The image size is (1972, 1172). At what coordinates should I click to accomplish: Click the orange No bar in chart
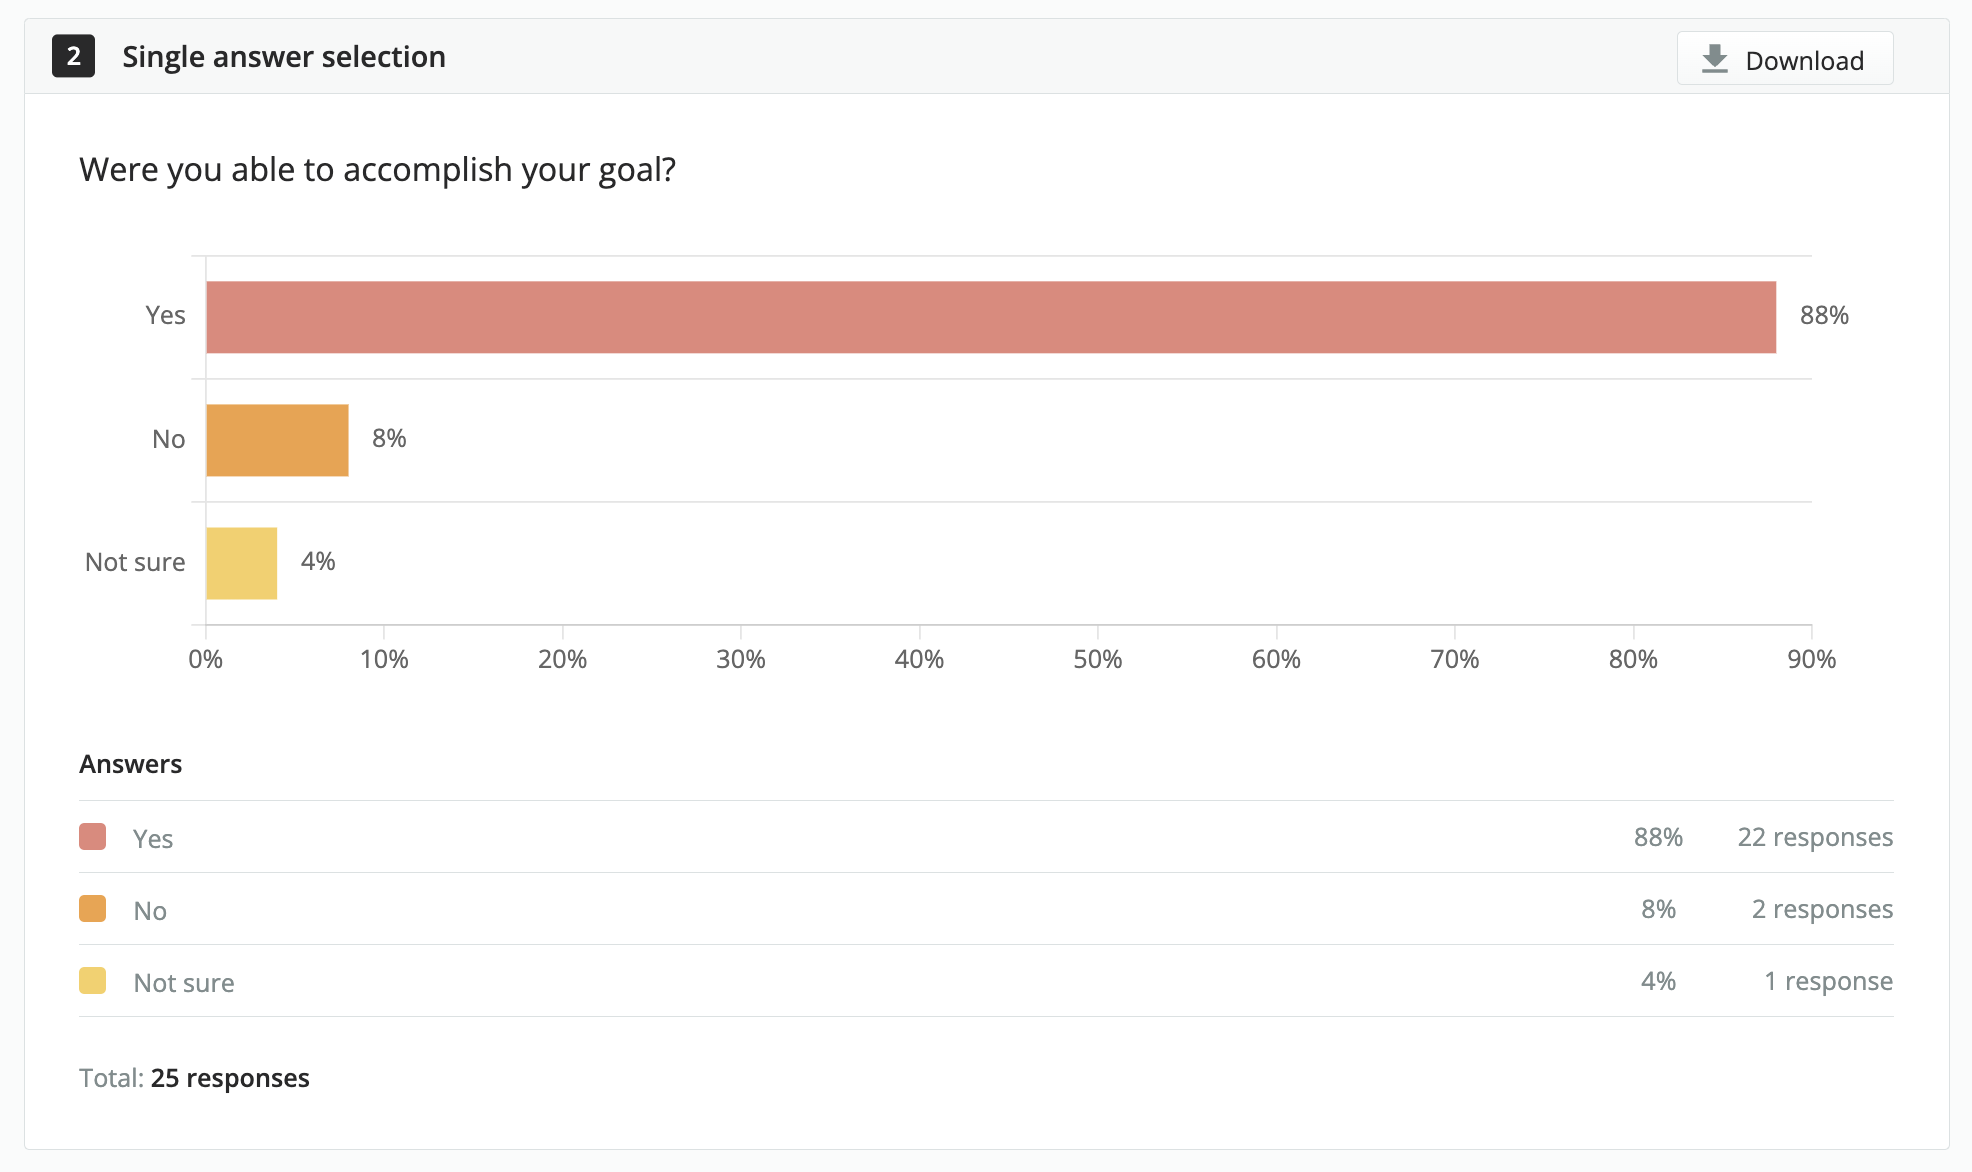pos(277,440)
